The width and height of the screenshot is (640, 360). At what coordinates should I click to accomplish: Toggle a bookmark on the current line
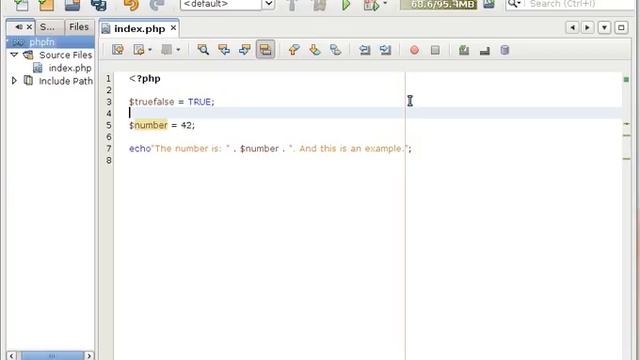click(x=335, y=50)
